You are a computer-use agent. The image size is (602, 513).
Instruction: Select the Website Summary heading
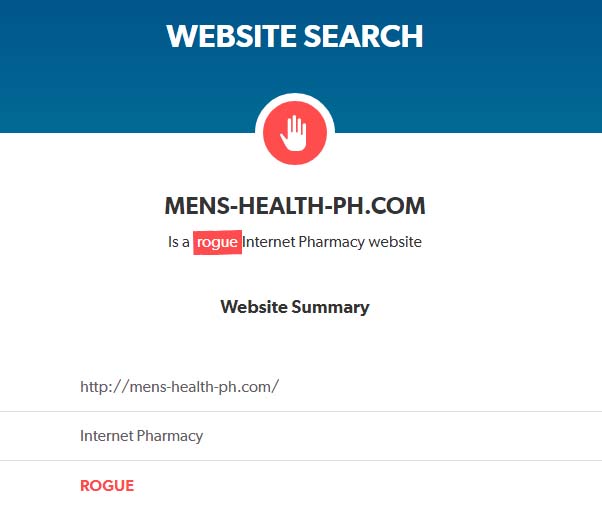point(295,307)
